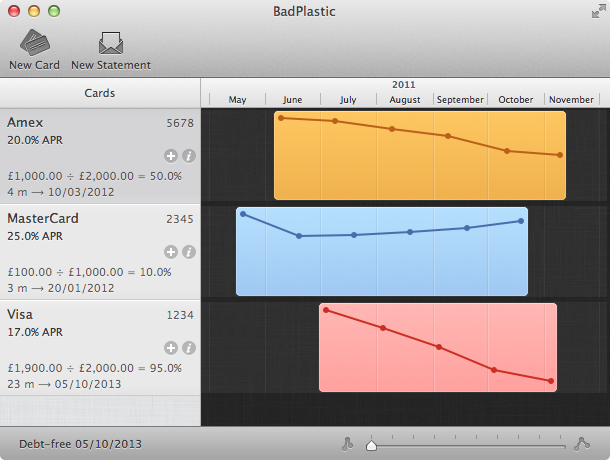This screenshot has width=610, height=460.
Task: Add a statement with Amex plus button
Action: point(171,156)
